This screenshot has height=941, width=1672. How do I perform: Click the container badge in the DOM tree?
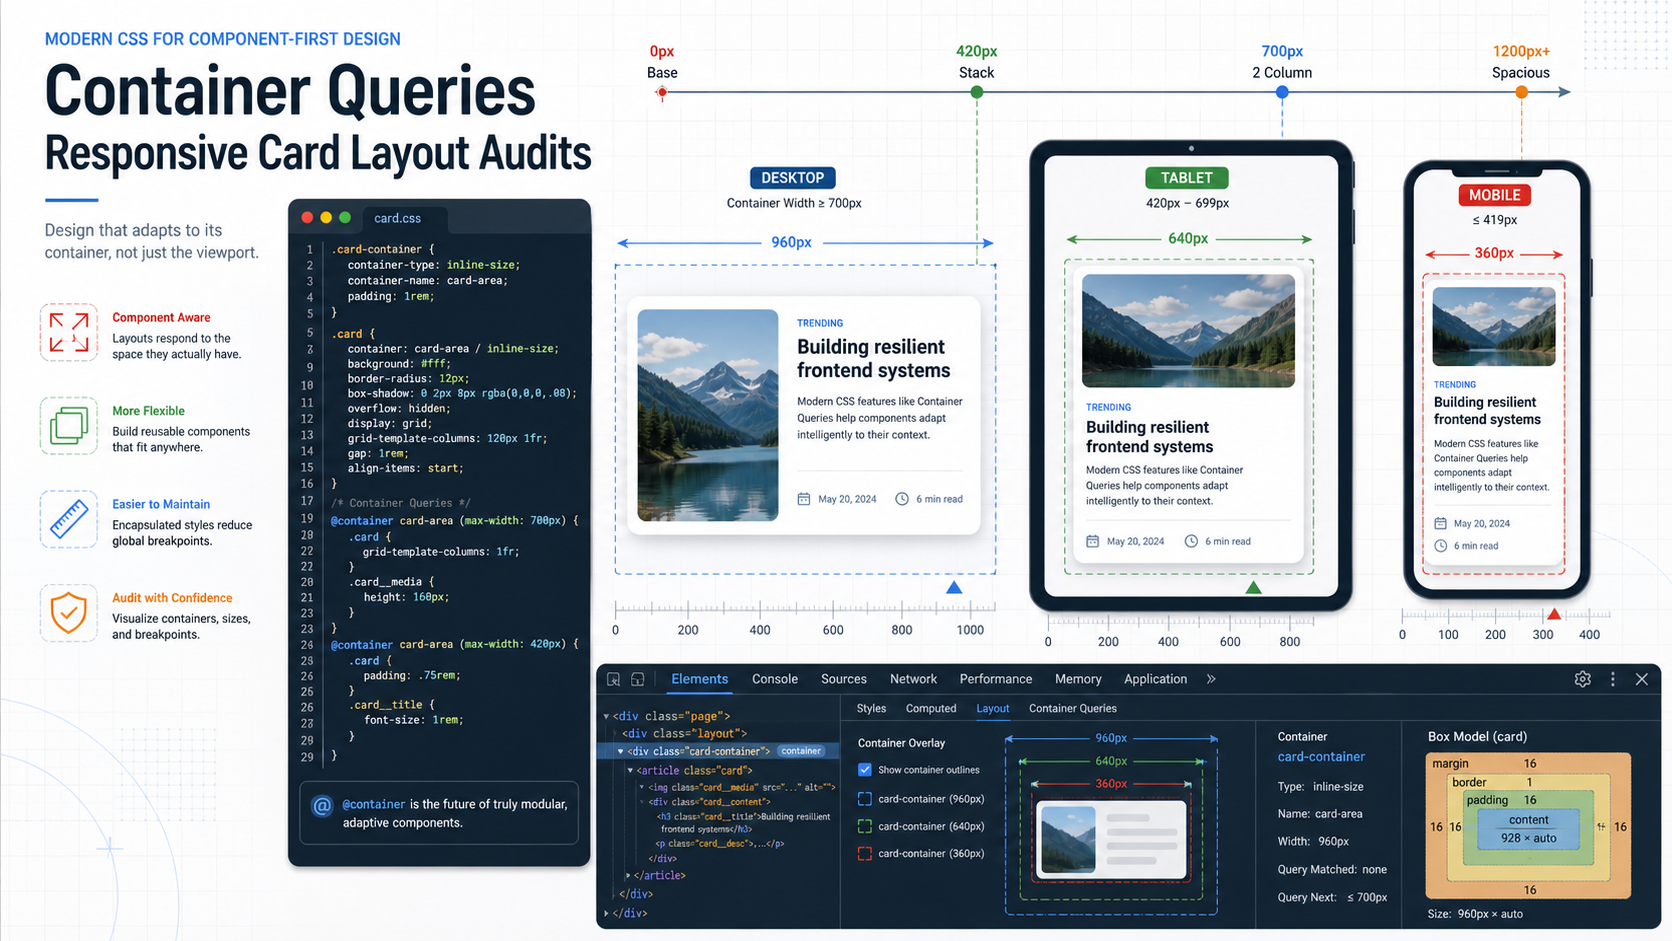tap(801, 751)
